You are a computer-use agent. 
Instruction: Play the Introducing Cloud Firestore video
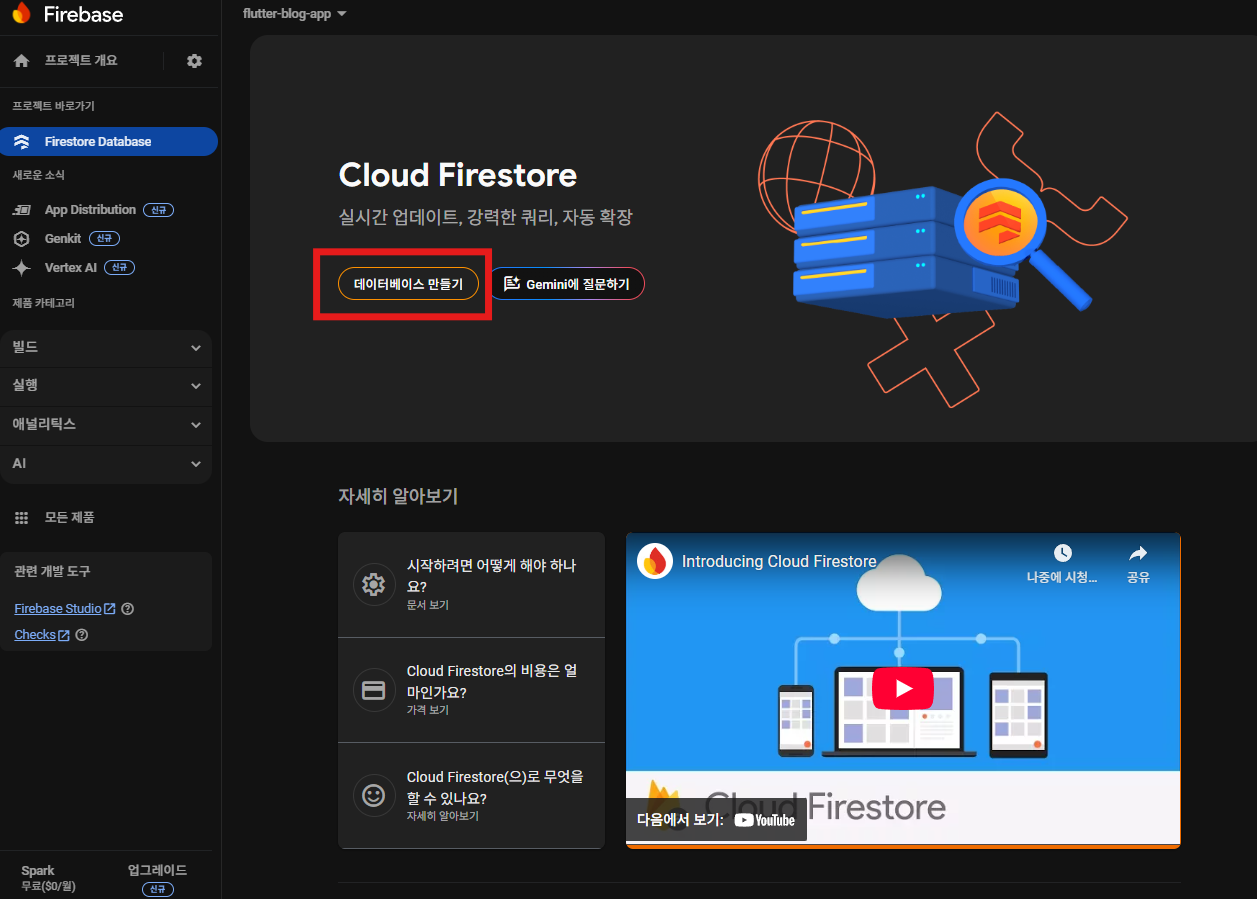pyautogui.click(x=903, y=688)
